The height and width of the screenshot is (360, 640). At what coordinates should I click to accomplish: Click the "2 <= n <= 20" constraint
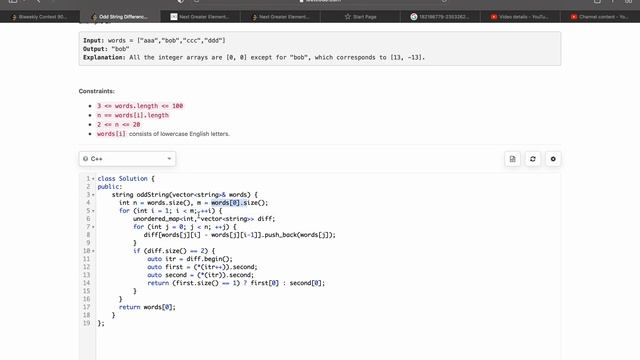click(118, 124)
